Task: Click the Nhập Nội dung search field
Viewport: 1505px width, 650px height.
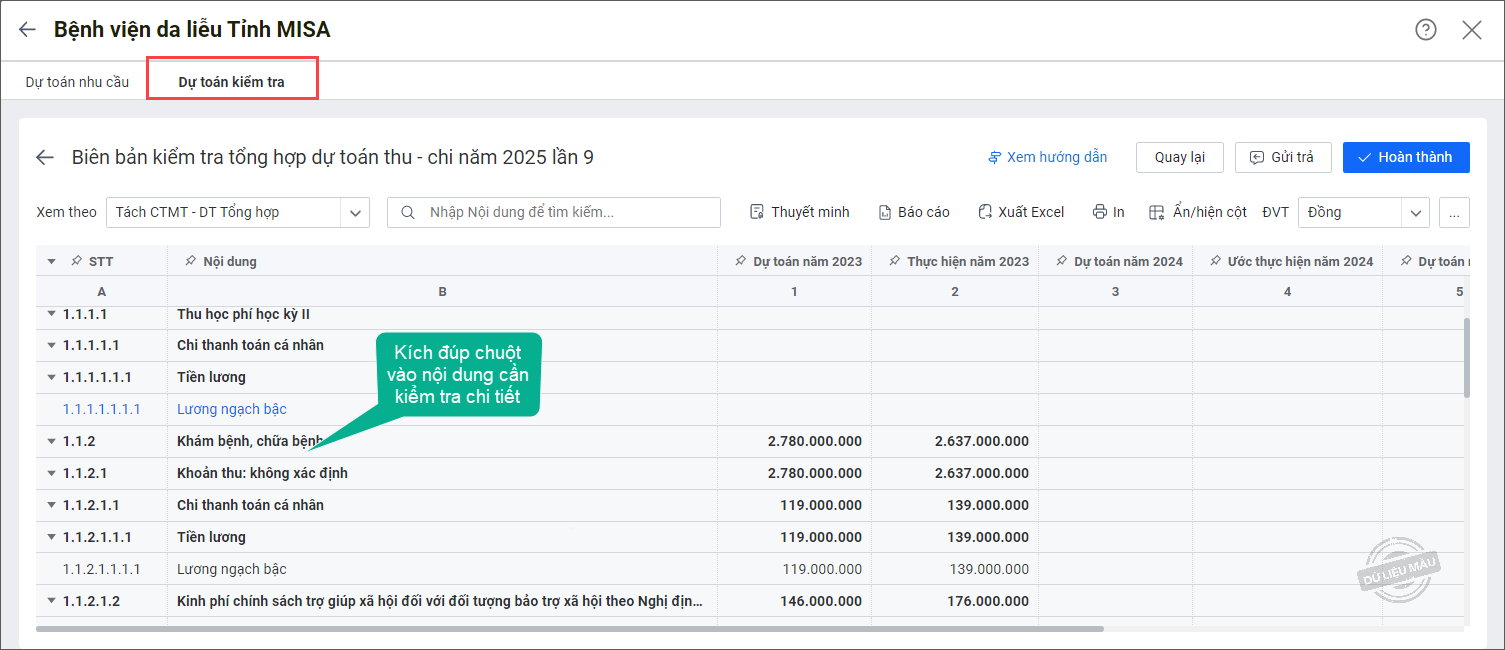Action: pos(565,212)
